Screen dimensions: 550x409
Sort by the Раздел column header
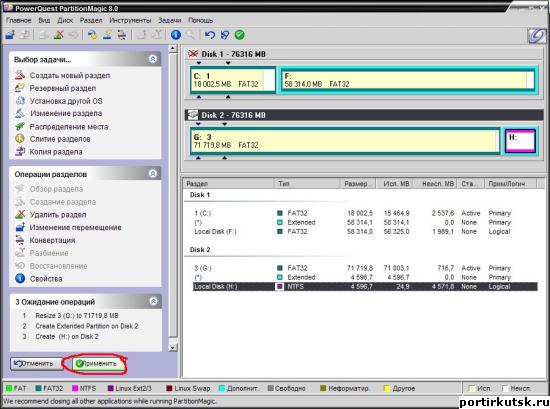click(x=228, y=183)
